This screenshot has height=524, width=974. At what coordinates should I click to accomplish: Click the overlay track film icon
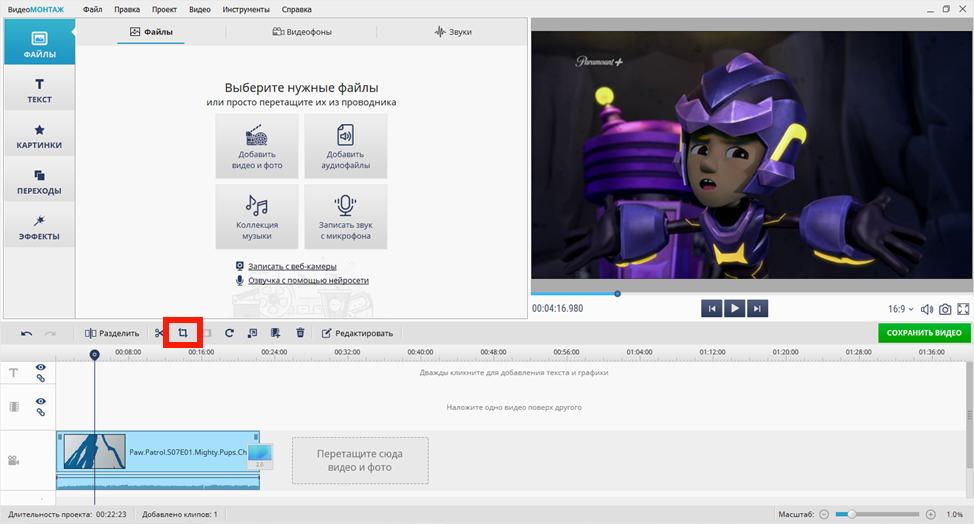click(x=14, y=407)
